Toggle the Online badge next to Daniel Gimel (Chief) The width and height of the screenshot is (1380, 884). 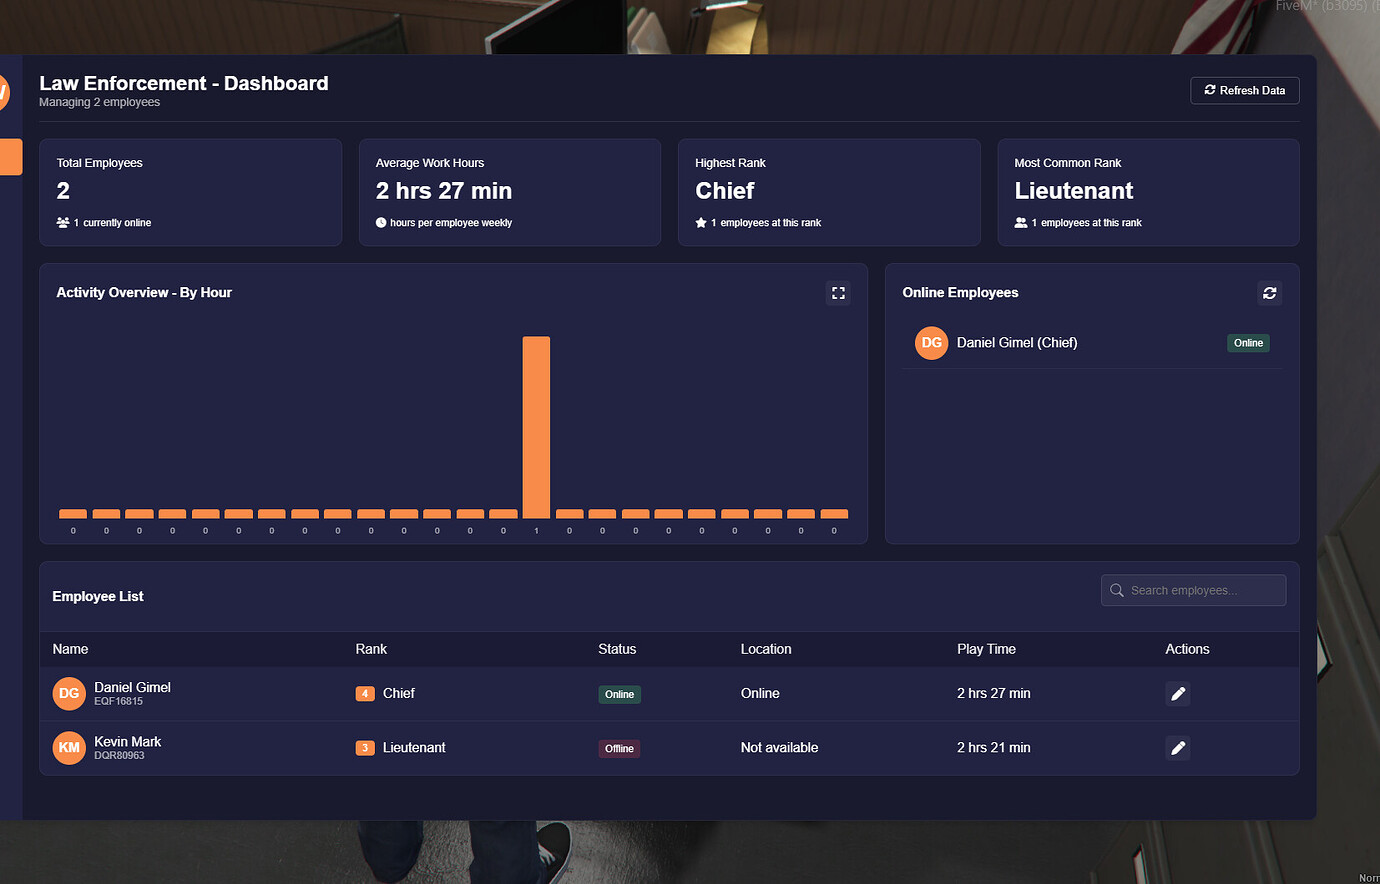point(1248,342)
